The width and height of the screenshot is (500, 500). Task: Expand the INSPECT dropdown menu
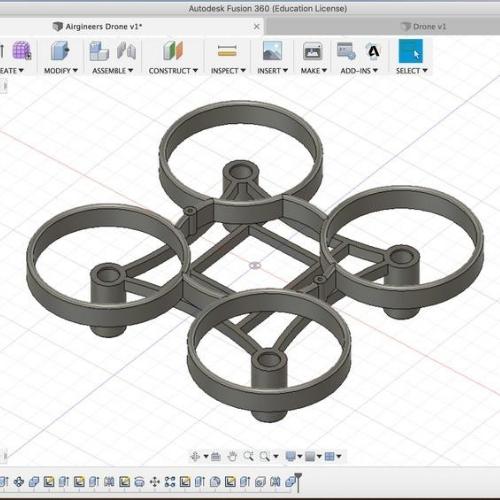click(228, 71)
